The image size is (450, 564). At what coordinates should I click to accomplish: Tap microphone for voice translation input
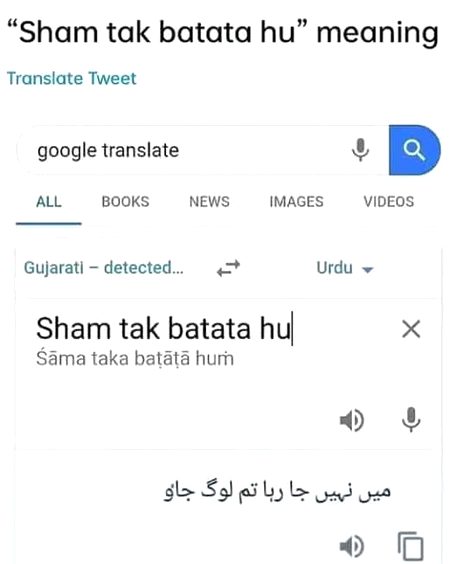pyautogui.click(x=411, y=419)
